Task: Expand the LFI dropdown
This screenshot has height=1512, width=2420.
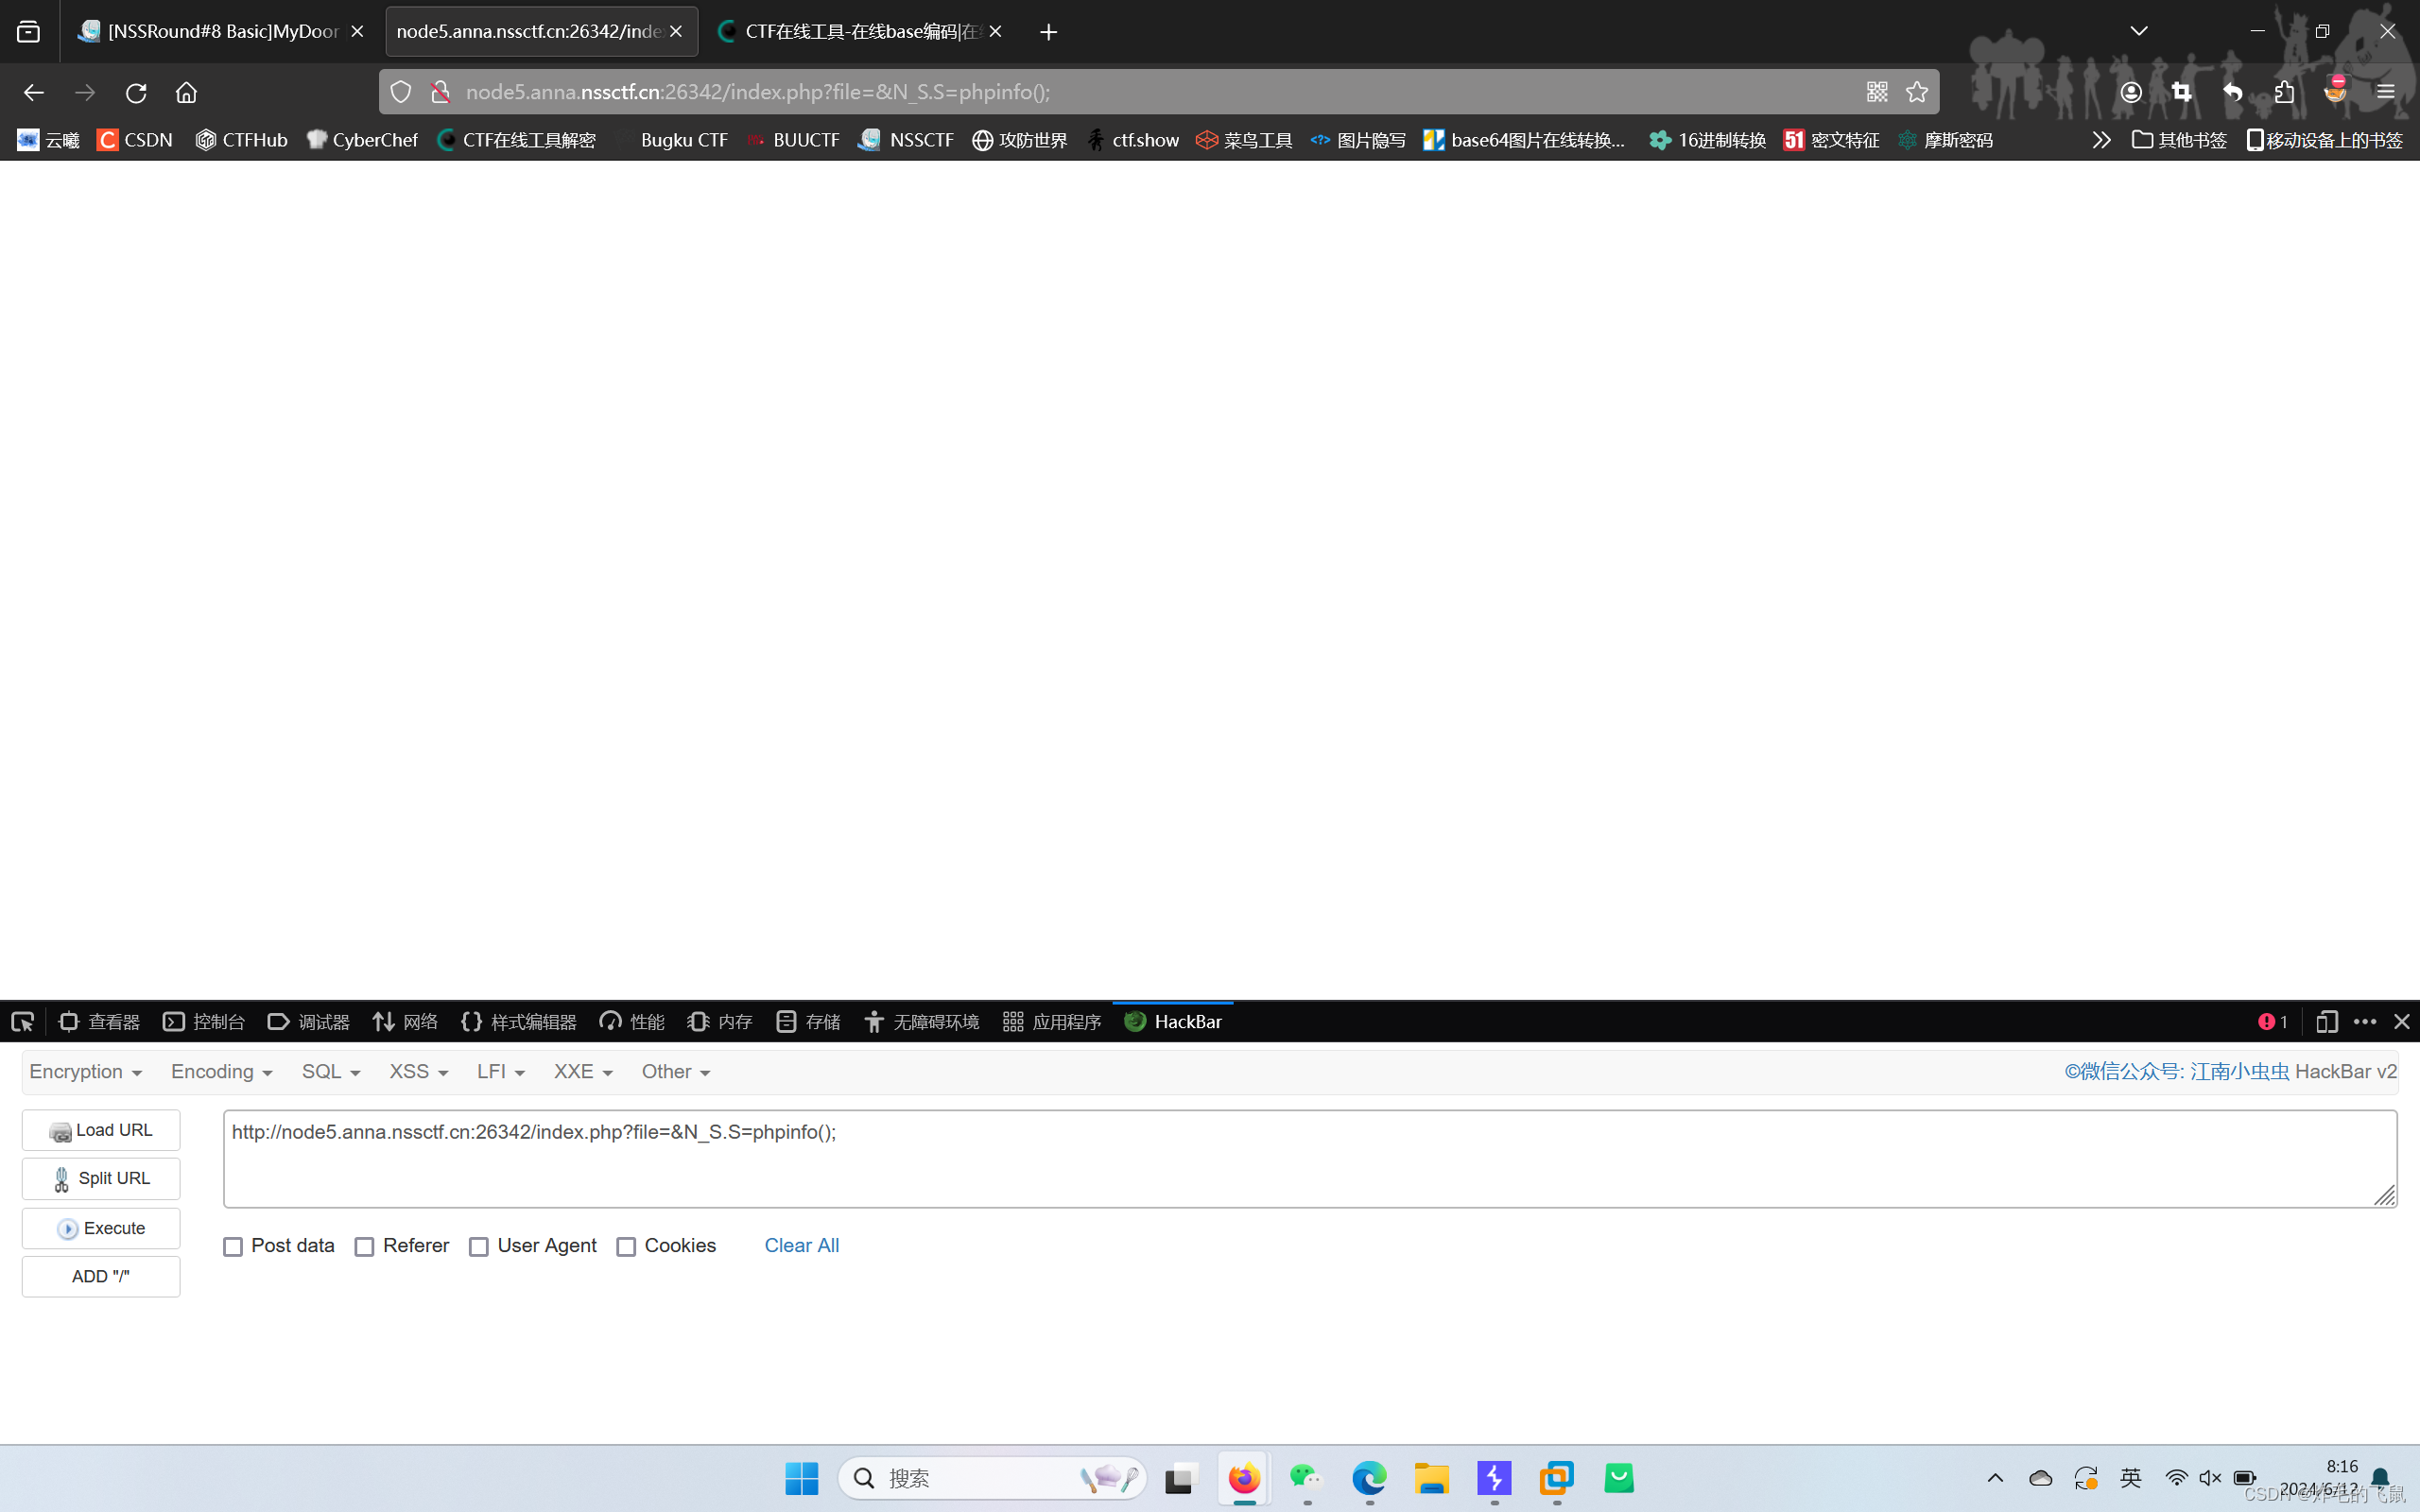Action: (500, 1071)
